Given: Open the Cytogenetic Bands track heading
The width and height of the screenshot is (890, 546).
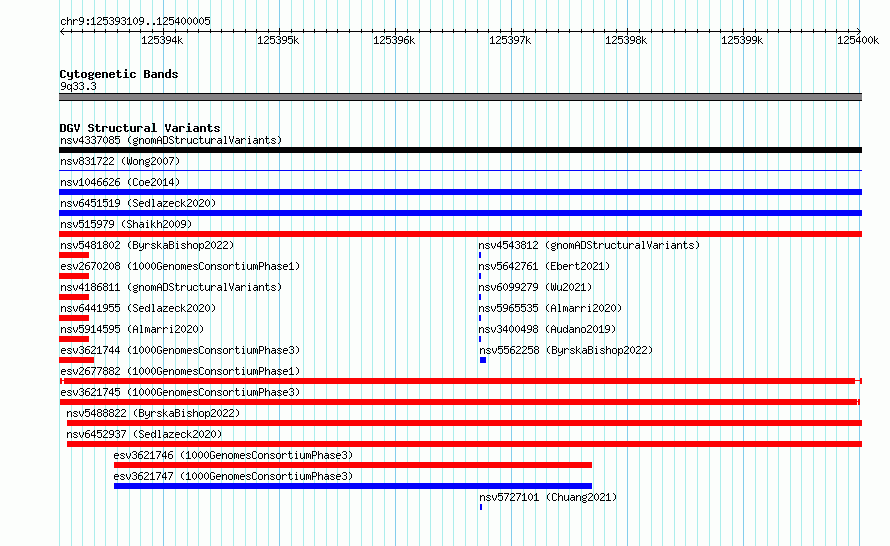Looking at the screenshot, I should tap(119, 74).
